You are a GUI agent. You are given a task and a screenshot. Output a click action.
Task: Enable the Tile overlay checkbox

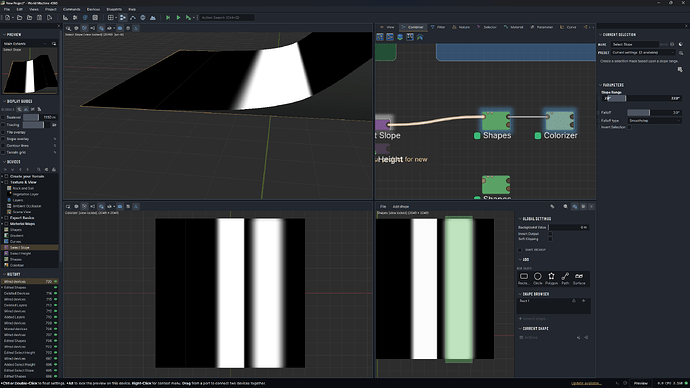pos(3,132)
